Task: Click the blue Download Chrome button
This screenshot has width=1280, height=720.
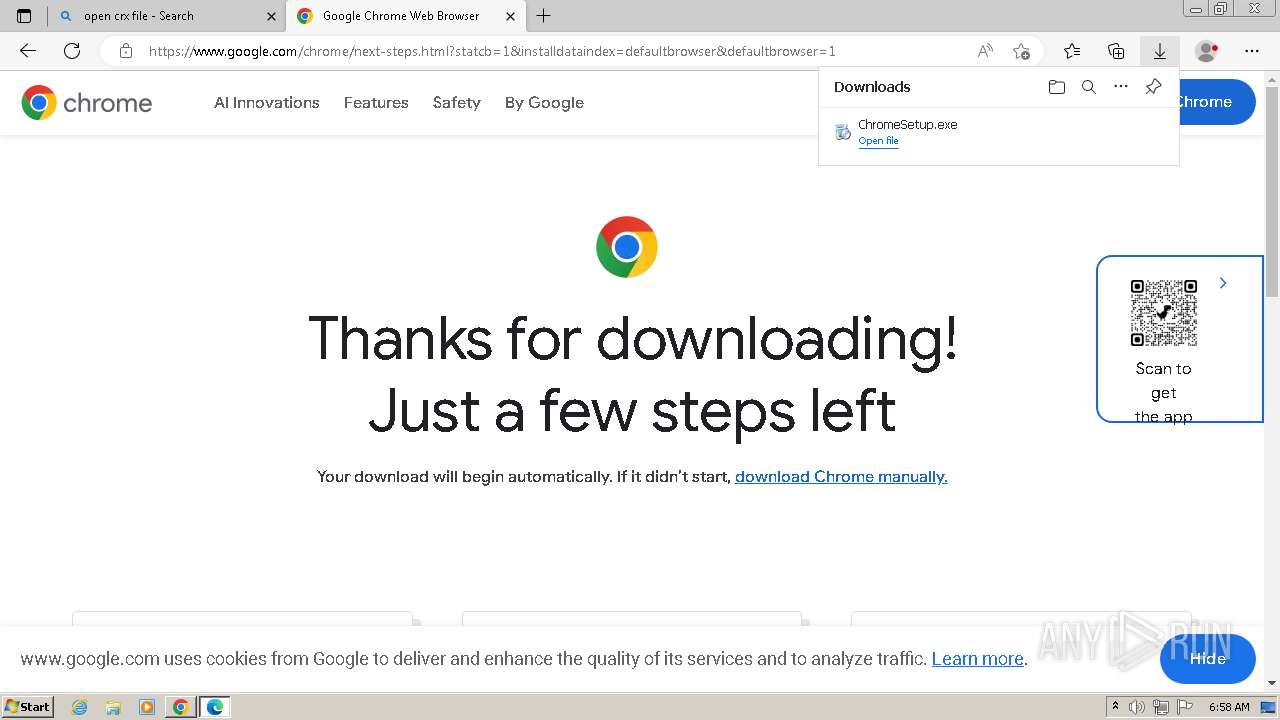Action: click(x=1217, y=102)
